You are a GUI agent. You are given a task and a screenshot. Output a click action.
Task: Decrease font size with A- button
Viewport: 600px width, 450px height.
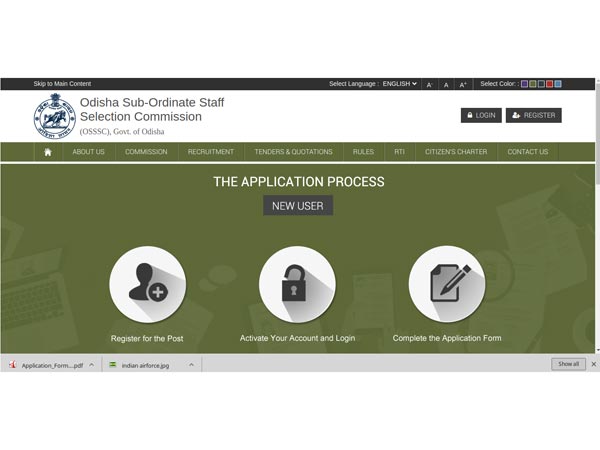click(430, 85)
